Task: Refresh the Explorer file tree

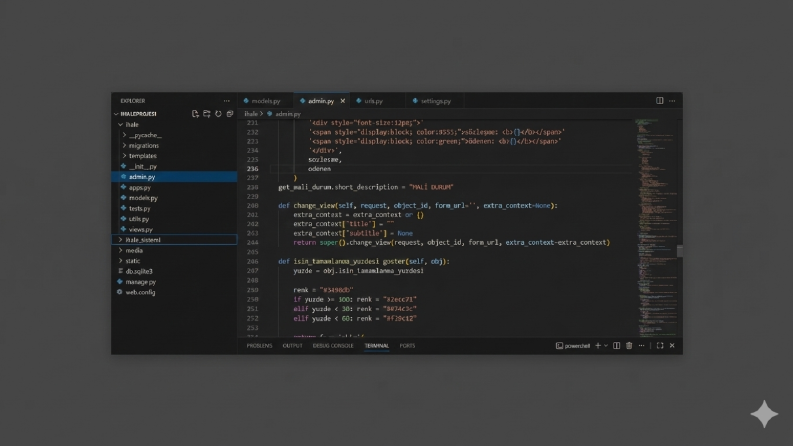Action: 218,114
